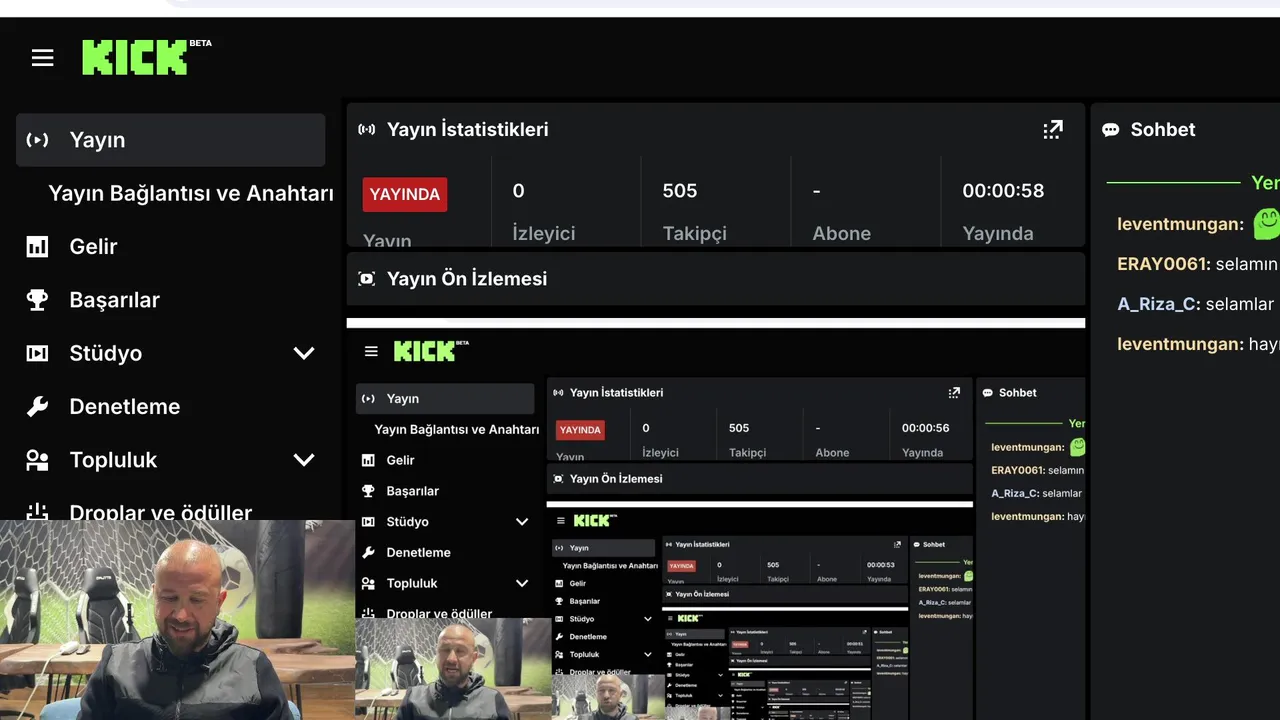Click the Sohbet panel heading
The image size is (1280, 720).
pyautogui.click(x=1163, y=129)
